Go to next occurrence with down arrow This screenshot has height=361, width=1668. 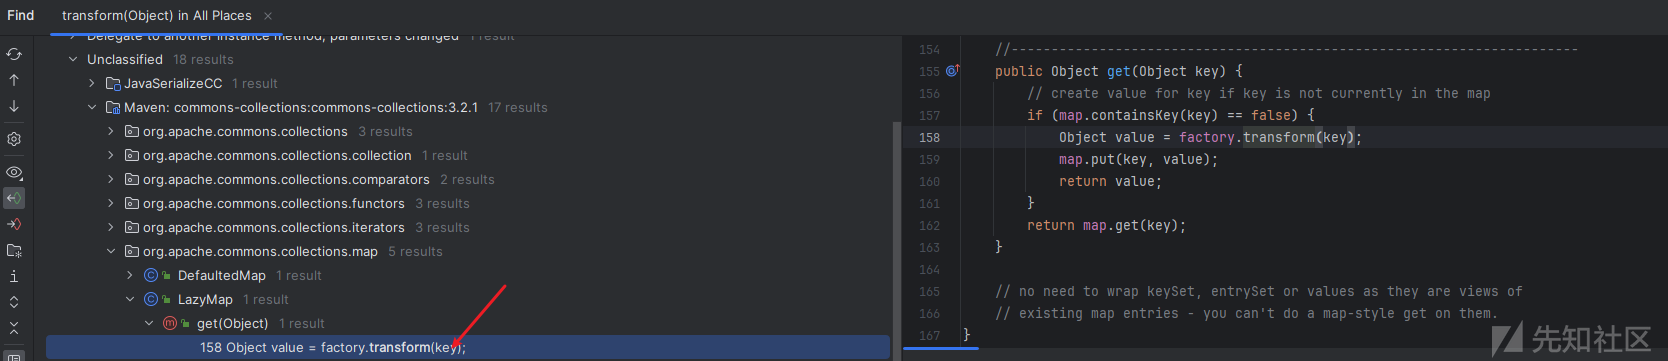14,106
